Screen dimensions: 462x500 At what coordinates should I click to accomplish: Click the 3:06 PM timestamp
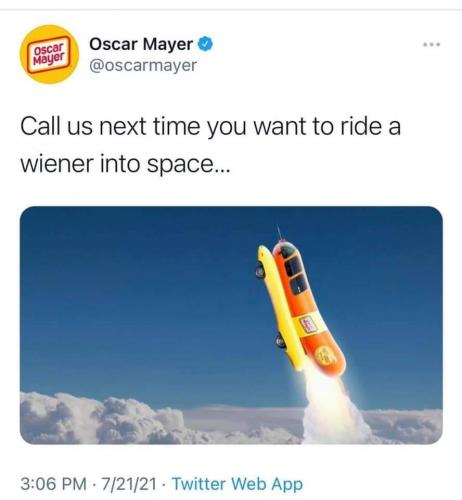click(53, 484)
